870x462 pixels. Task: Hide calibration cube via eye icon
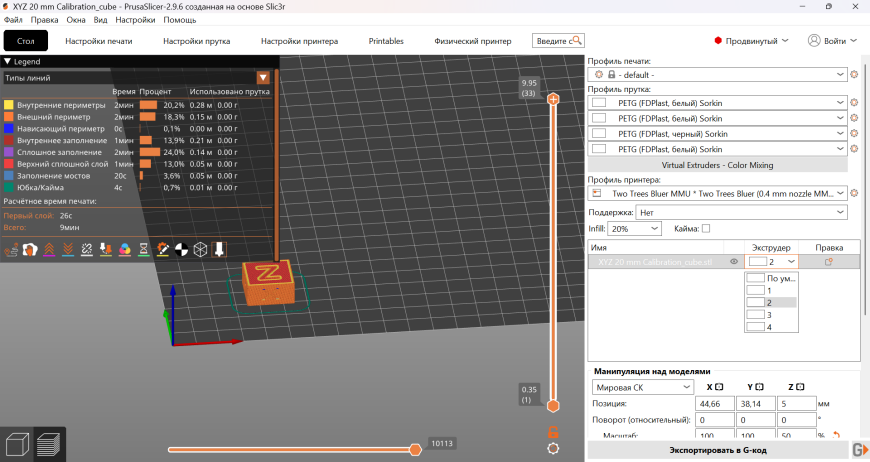(x=734, y=262)
